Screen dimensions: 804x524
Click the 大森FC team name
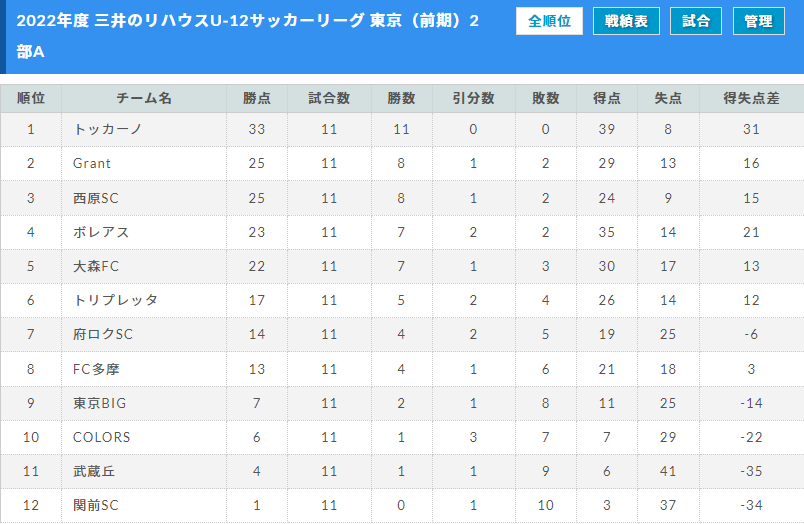pos(96,266)
